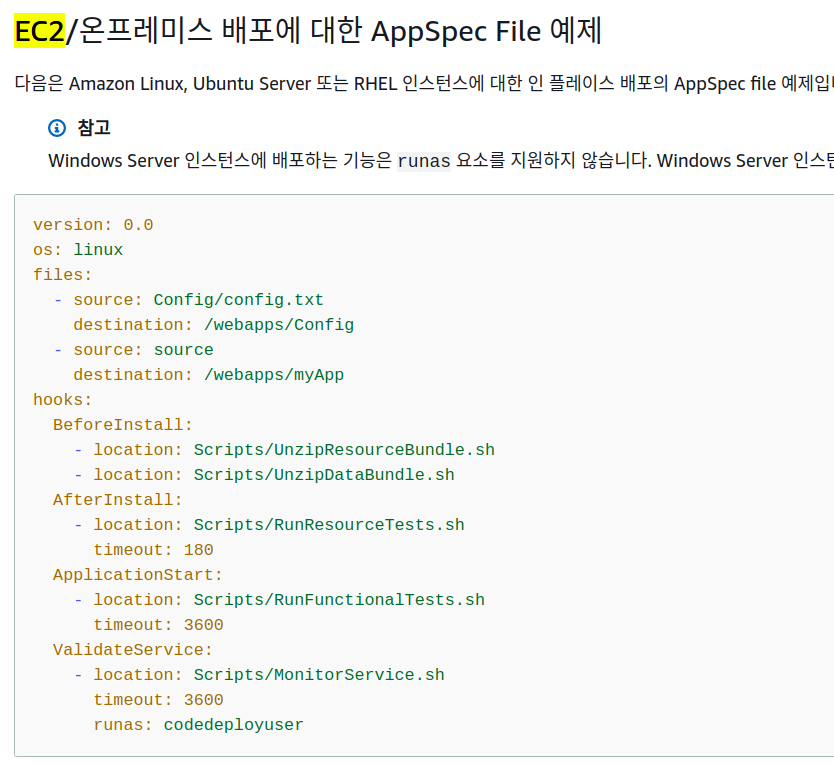Viewport: 834px width, 765px height.
Task: Click the 'timeout: 180' line
Action: [154, 550]
